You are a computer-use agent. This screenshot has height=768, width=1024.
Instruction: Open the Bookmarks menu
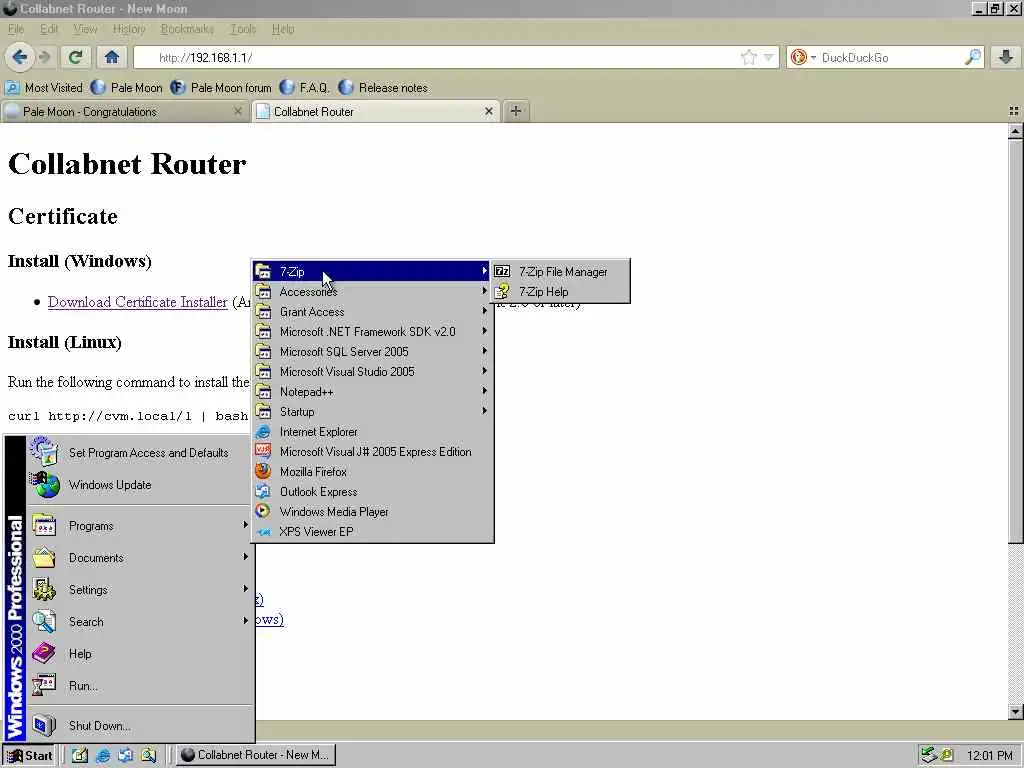187,29
